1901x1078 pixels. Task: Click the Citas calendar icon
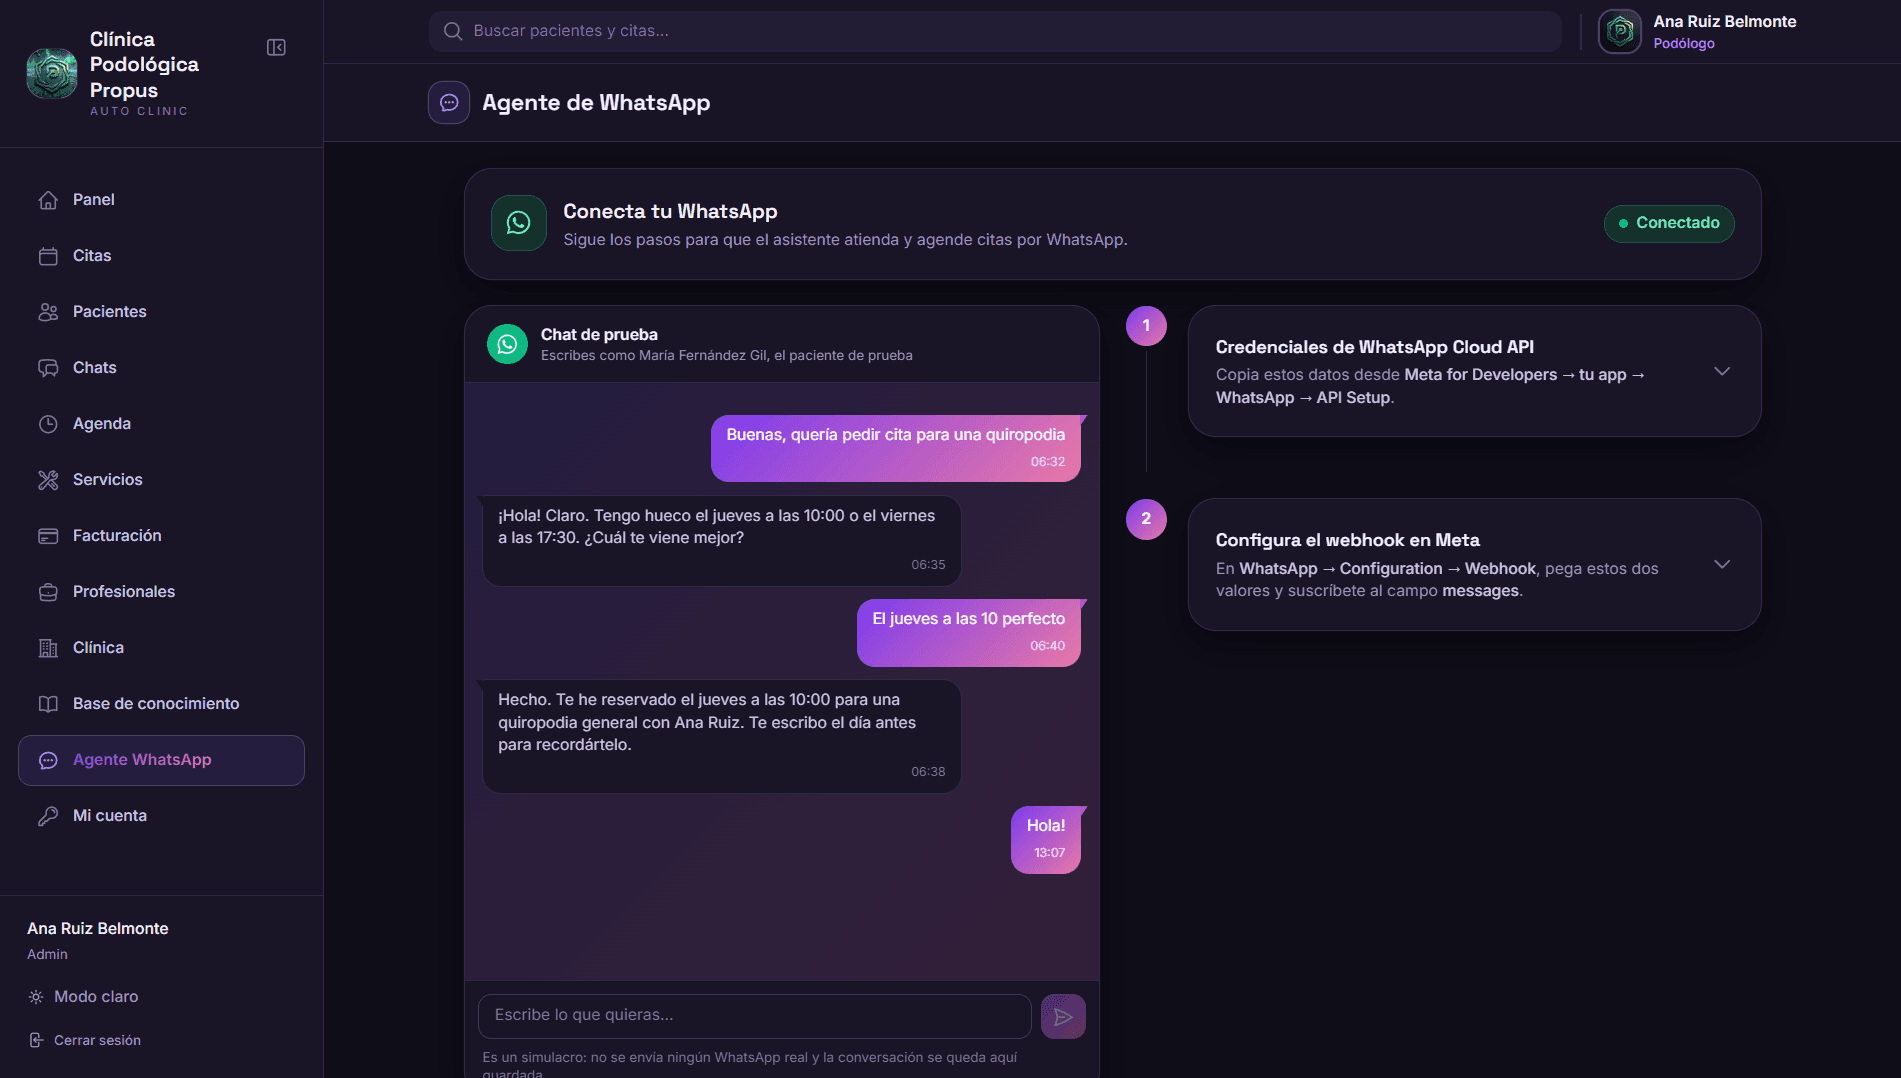click(48, 256)
